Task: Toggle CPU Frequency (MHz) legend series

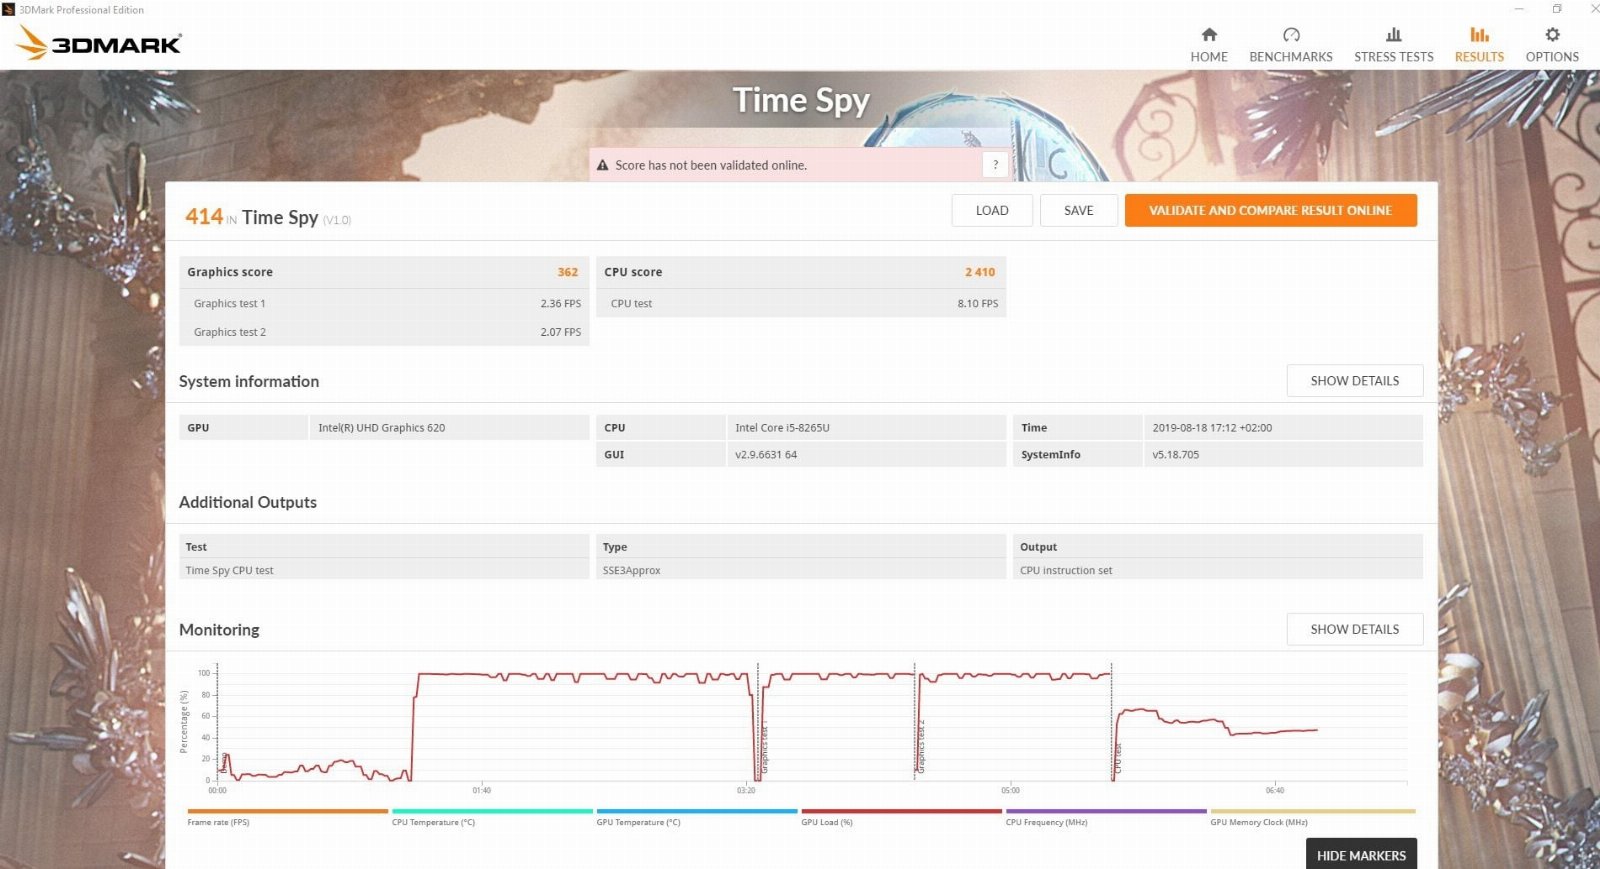Action: 1046,822
